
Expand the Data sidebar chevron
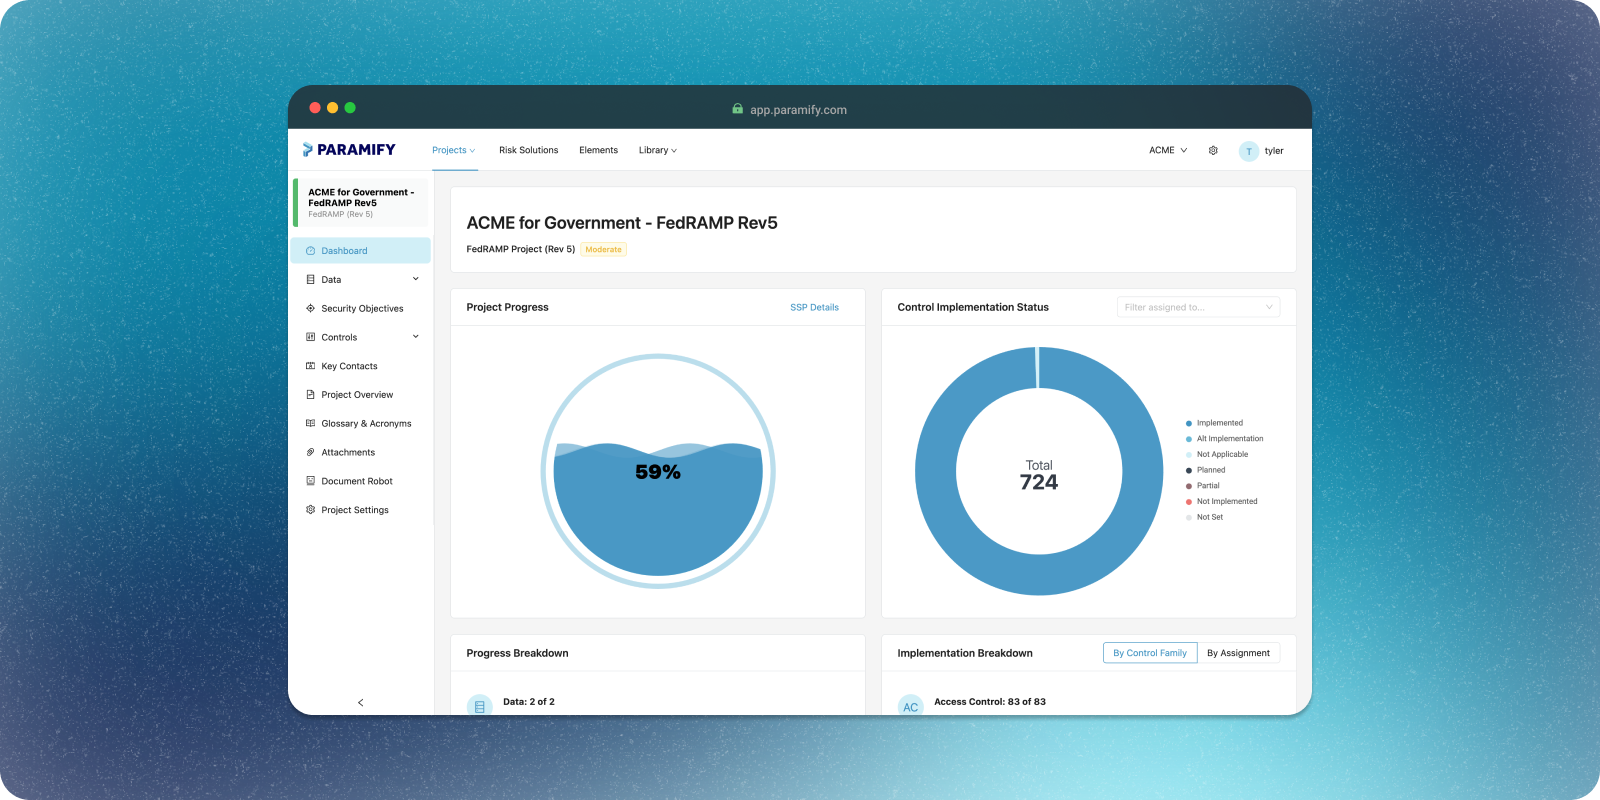pyautogui.click(x=416, y=279)
